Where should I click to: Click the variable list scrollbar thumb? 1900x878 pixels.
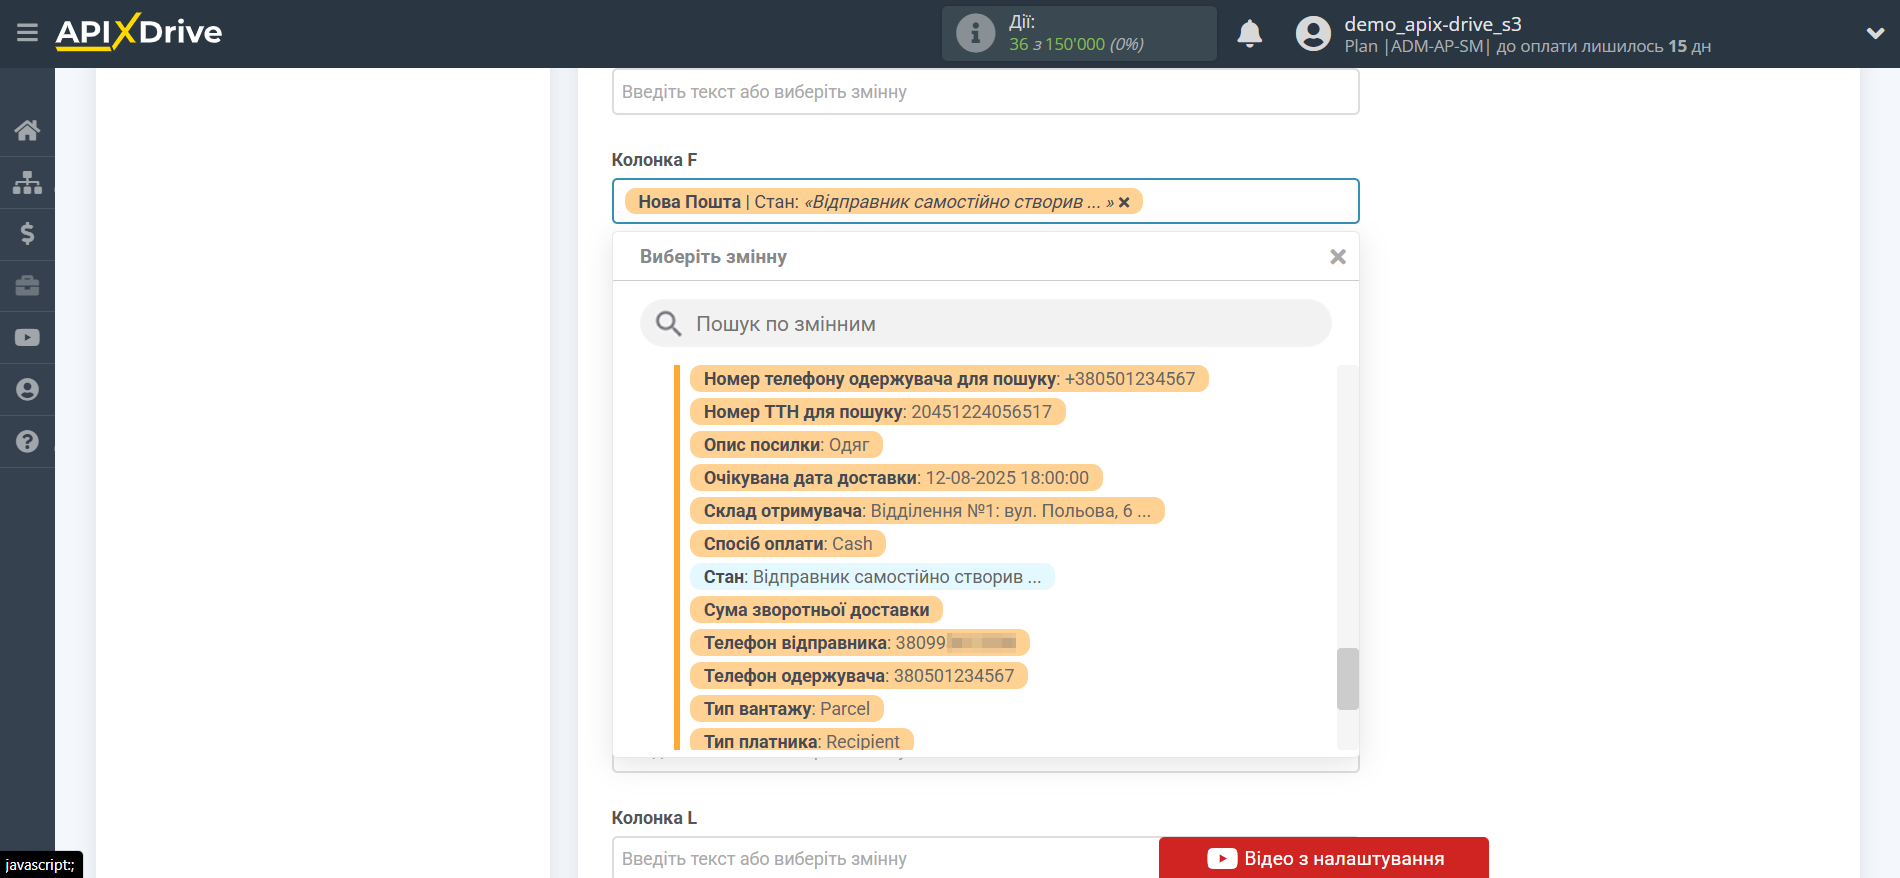click(x=1347, y=679)
